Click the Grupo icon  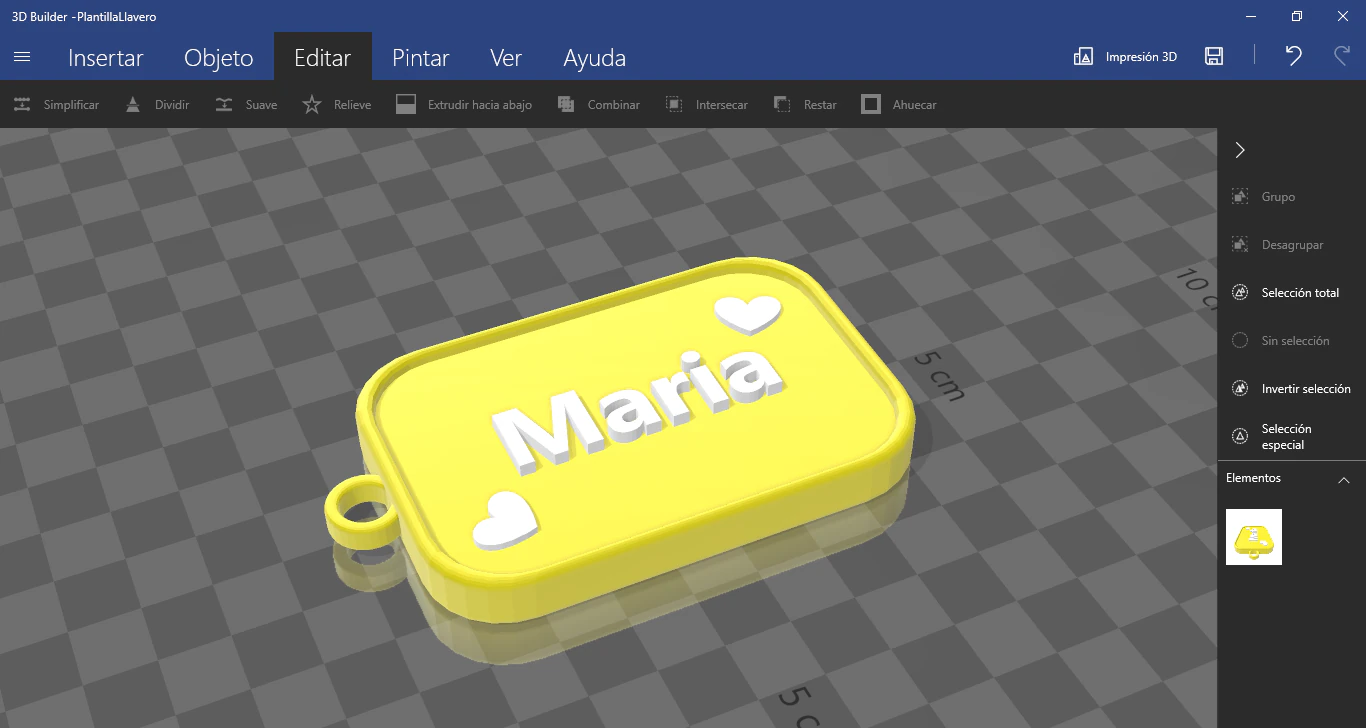(x=1240, y=197)
